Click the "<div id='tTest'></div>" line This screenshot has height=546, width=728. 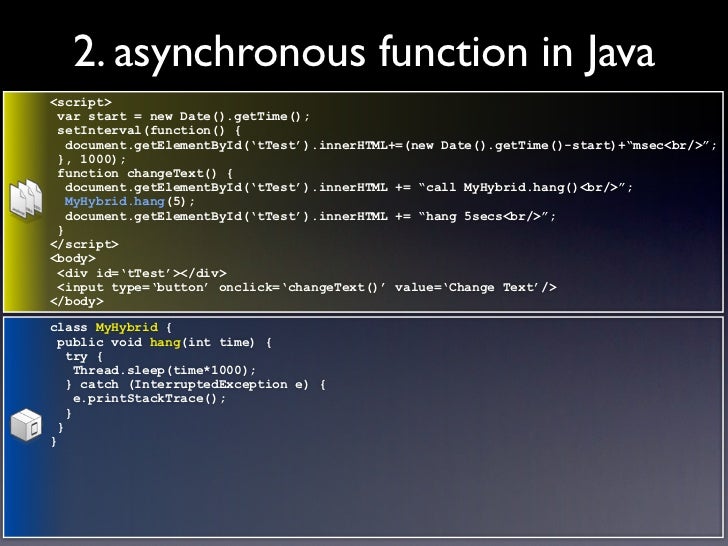(x=142, y=273)
